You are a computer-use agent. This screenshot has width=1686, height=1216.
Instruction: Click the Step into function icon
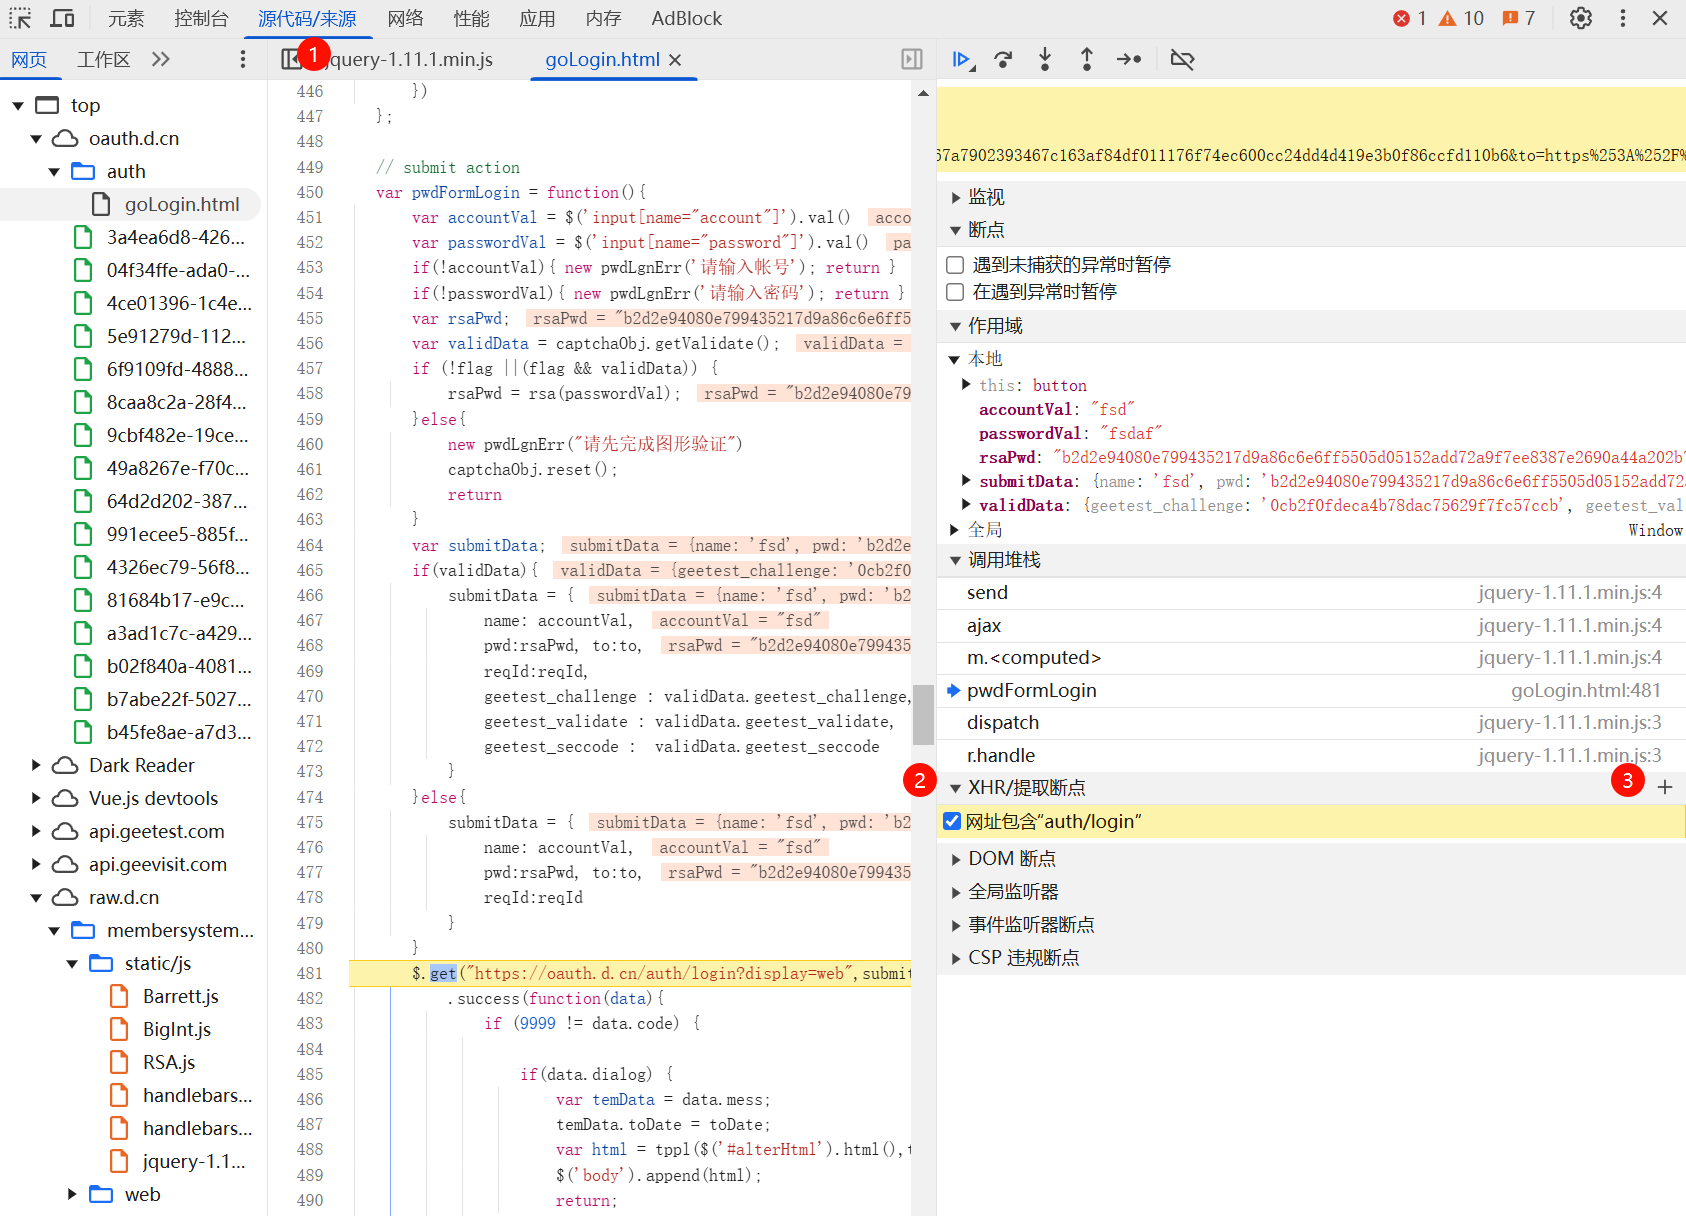pyautogui.click(x=1045, y=60)
